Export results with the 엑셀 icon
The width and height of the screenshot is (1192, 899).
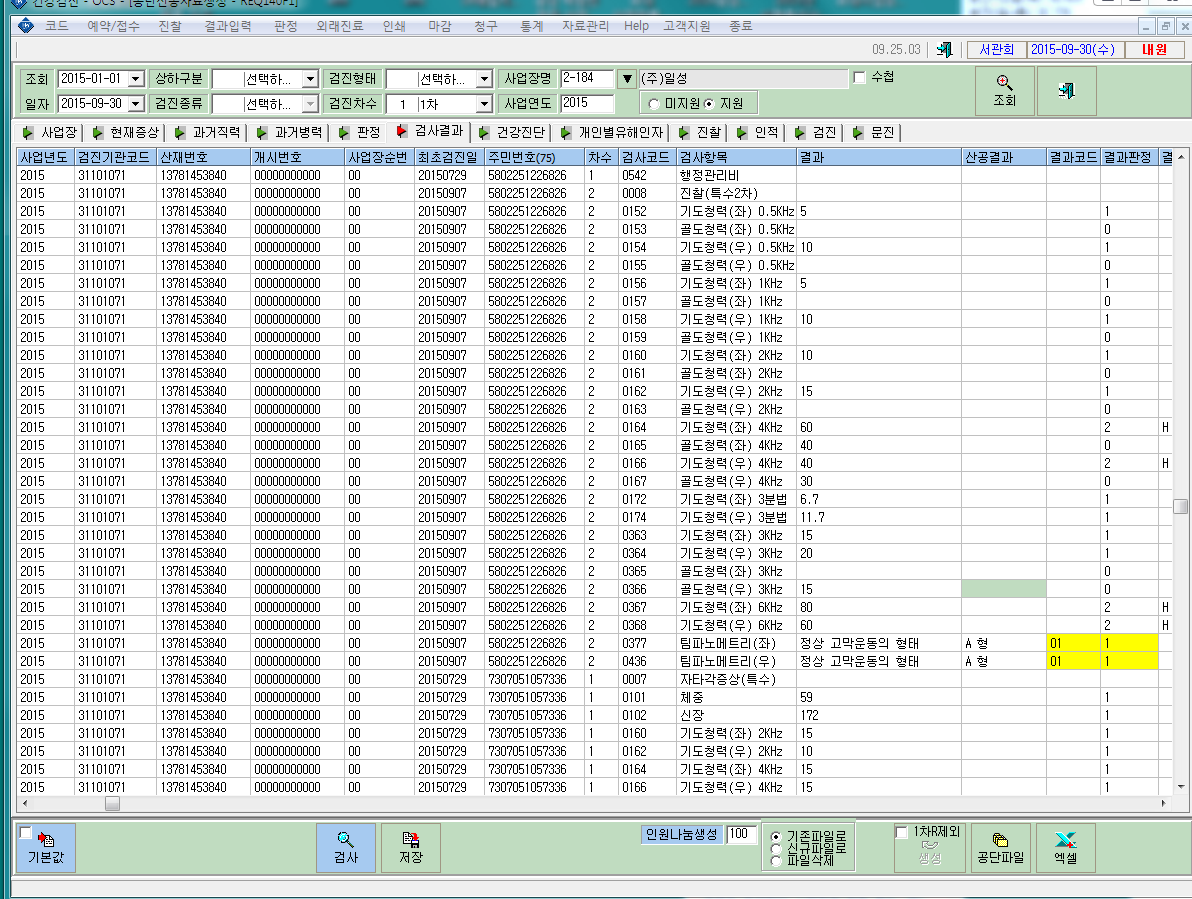point(1065,847)
